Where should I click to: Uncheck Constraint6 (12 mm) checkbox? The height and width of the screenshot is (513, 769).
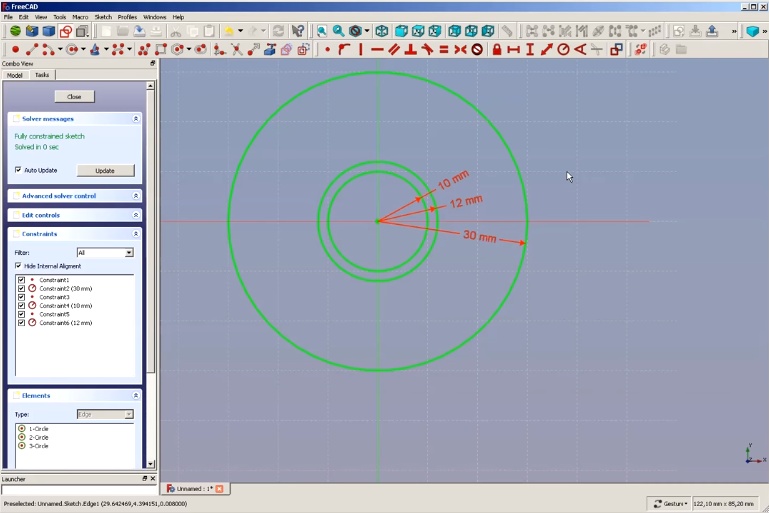pos(21,323)
